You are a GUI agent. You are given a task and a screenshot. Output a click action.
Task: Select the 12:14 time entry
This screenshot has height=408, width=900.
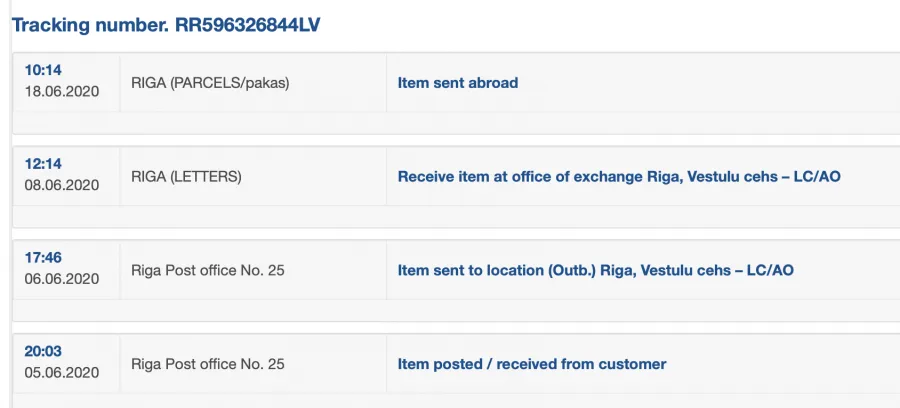[42, 164]
